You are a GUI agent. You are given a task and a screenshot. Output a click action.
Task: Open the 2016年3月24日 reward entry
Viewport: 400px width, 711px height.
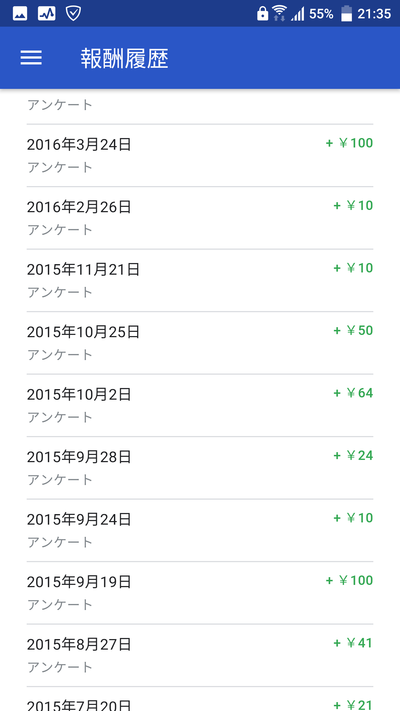(x=200, y=155)
